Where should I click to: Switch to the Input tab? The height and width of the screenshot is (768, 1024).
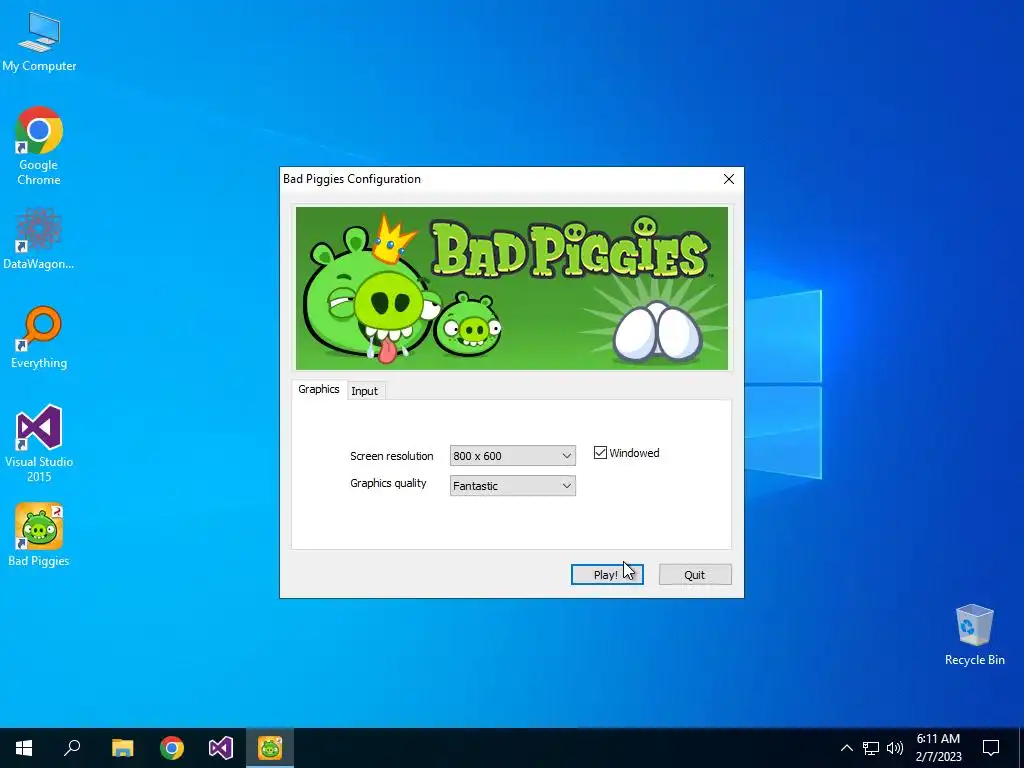click(364, 391)
